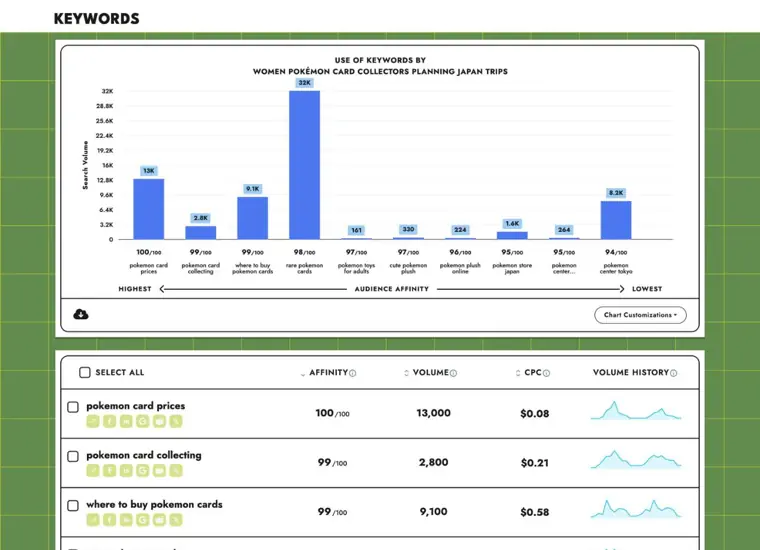Click search icon under 'where to buy pokemon cards'
This screenshot has height=550, width=760.
pos(176,520)
